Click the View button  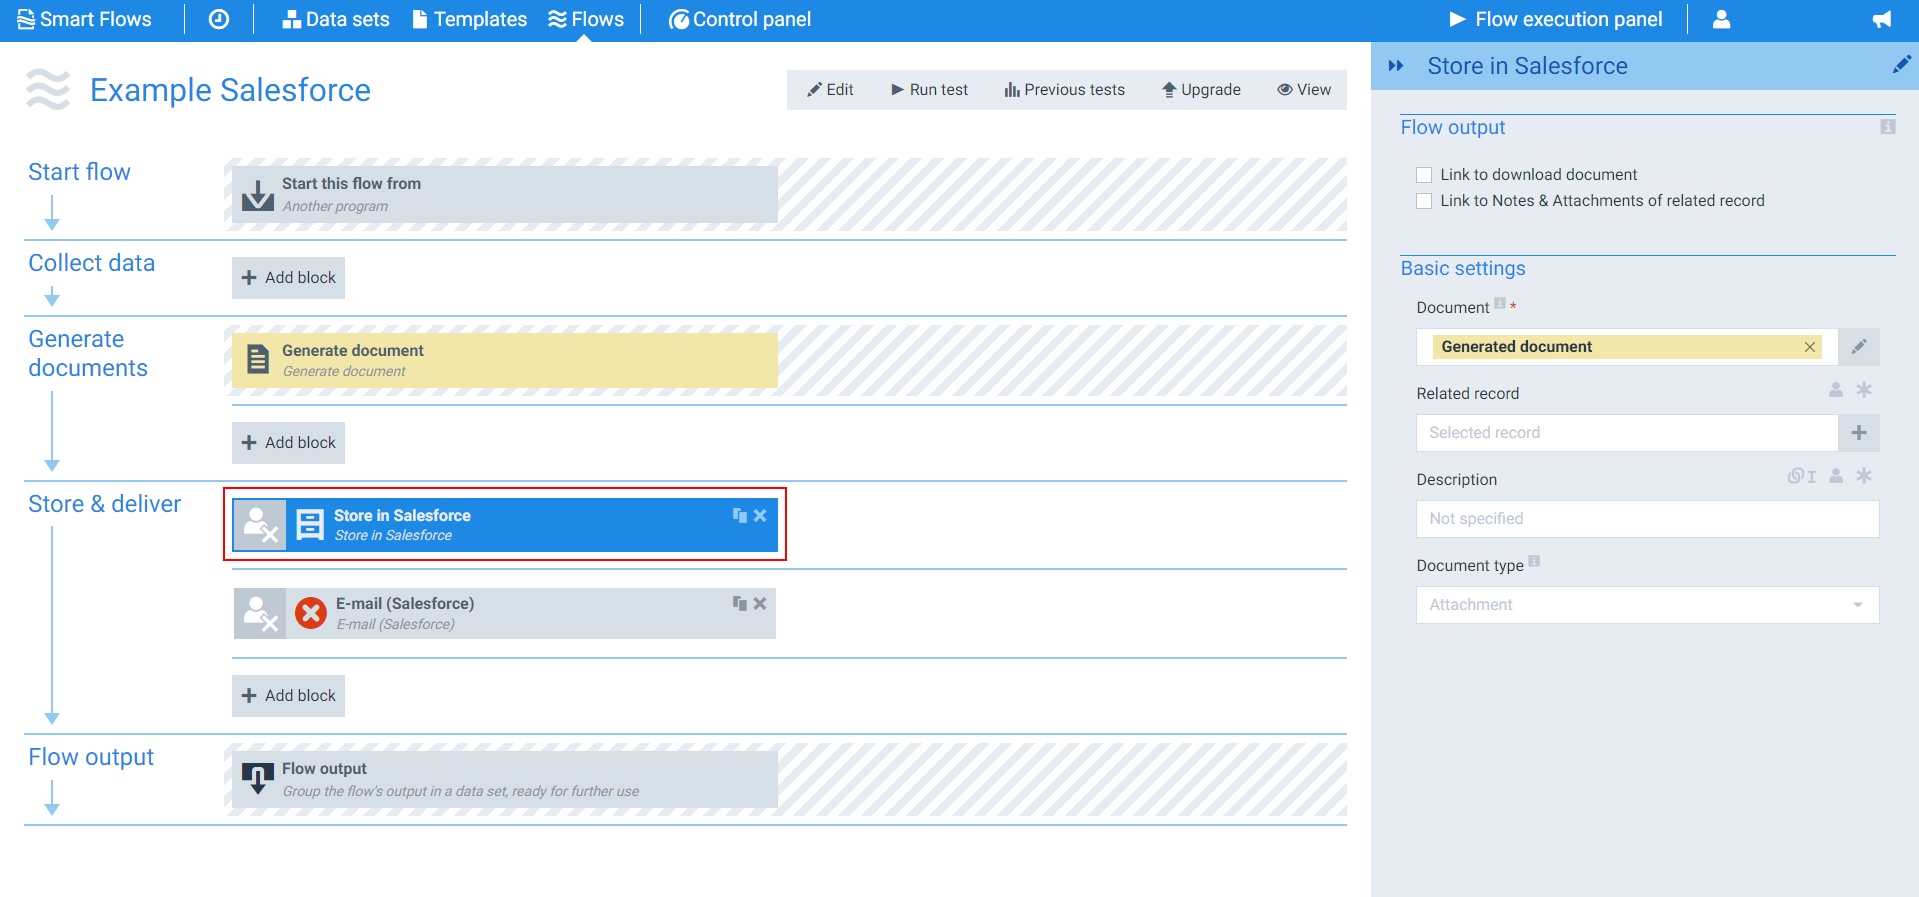click(1304, 90)
